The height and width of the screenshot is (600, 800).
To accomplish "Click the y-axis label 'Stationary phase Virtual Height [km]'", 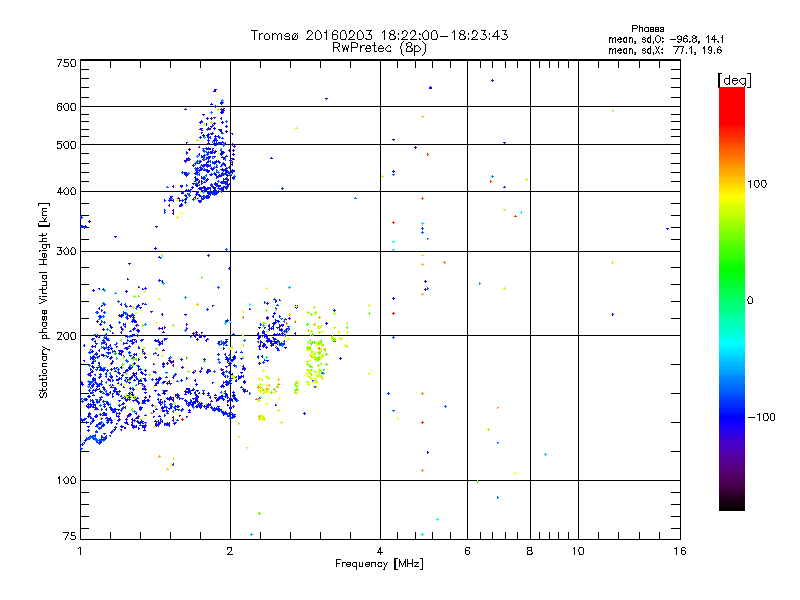I will click(44, 300).
